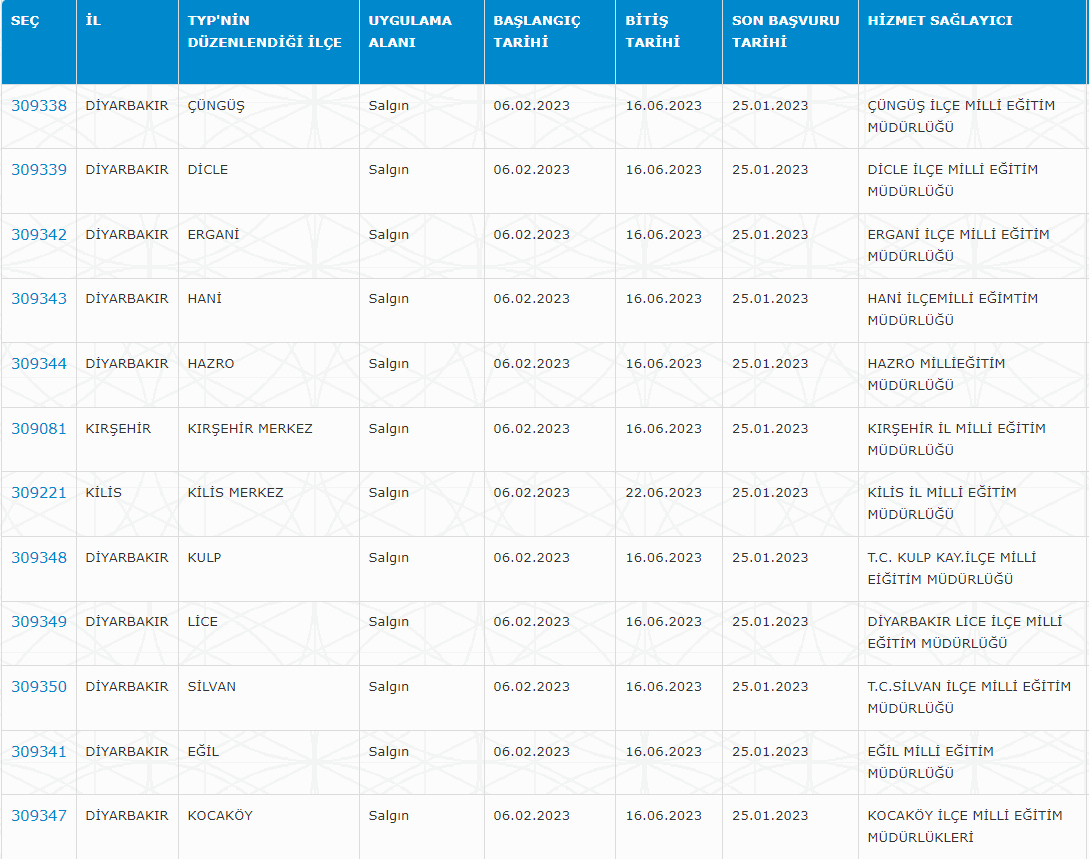Click KIRŞEHİR İL MİLLİ EĞİTİM MÜDÜRLÜĞÜ
The width and height of the screenshot is (1089, 859).
(x=956, y=440)
